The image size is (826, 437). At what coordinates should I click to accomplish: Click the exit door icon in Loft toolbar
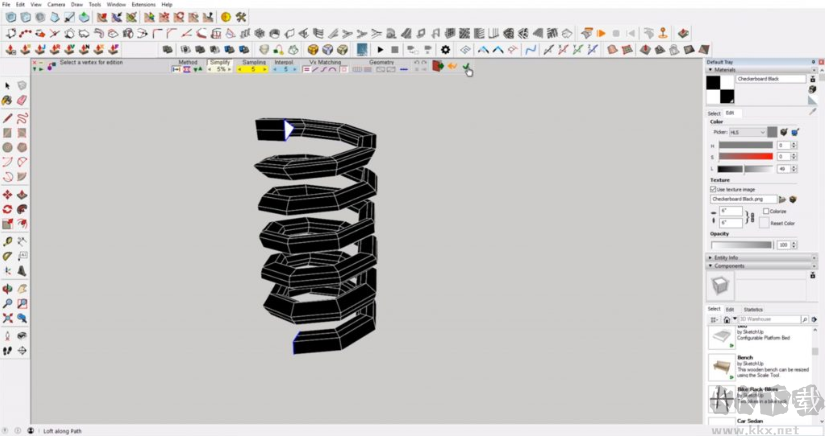(438, 66)
